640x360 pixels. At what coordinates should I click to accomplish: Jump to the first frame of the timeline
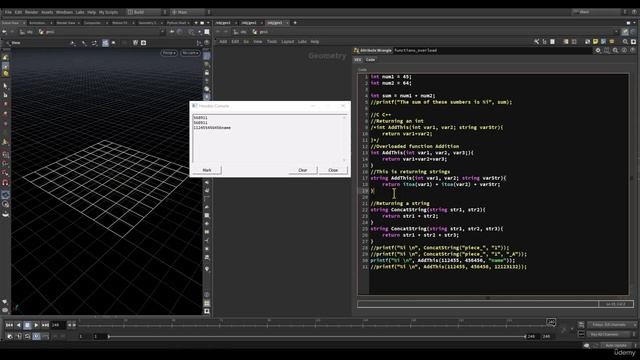(x=9, y=325)
